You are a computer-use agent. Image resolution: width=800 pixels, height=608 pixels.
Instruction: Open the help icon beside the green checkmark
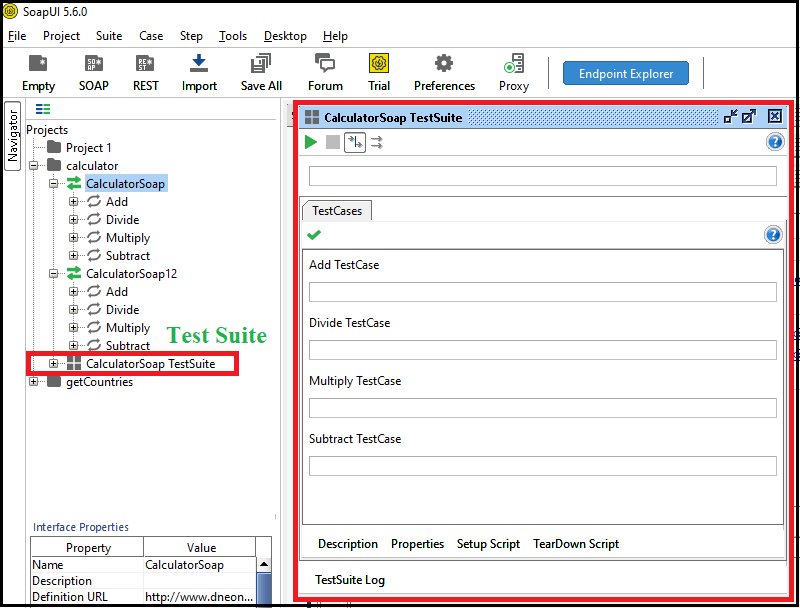pyautogui.click(x=773, y=235)
